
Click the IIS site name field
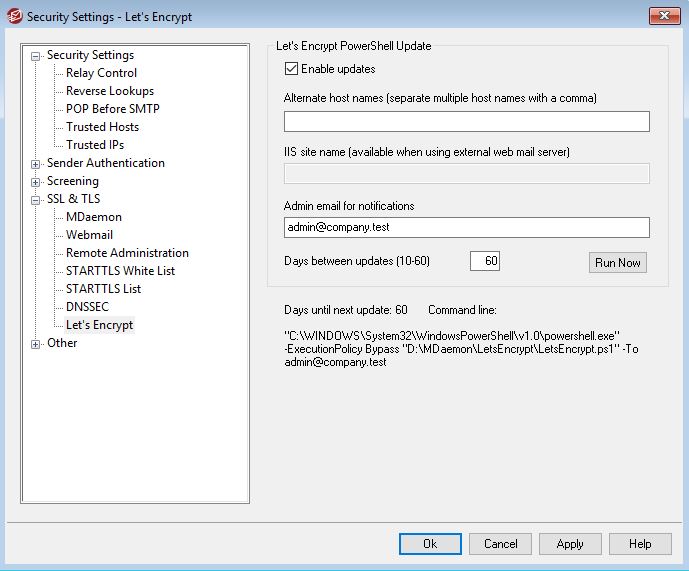pyautogui.click(x=467, y=174)
